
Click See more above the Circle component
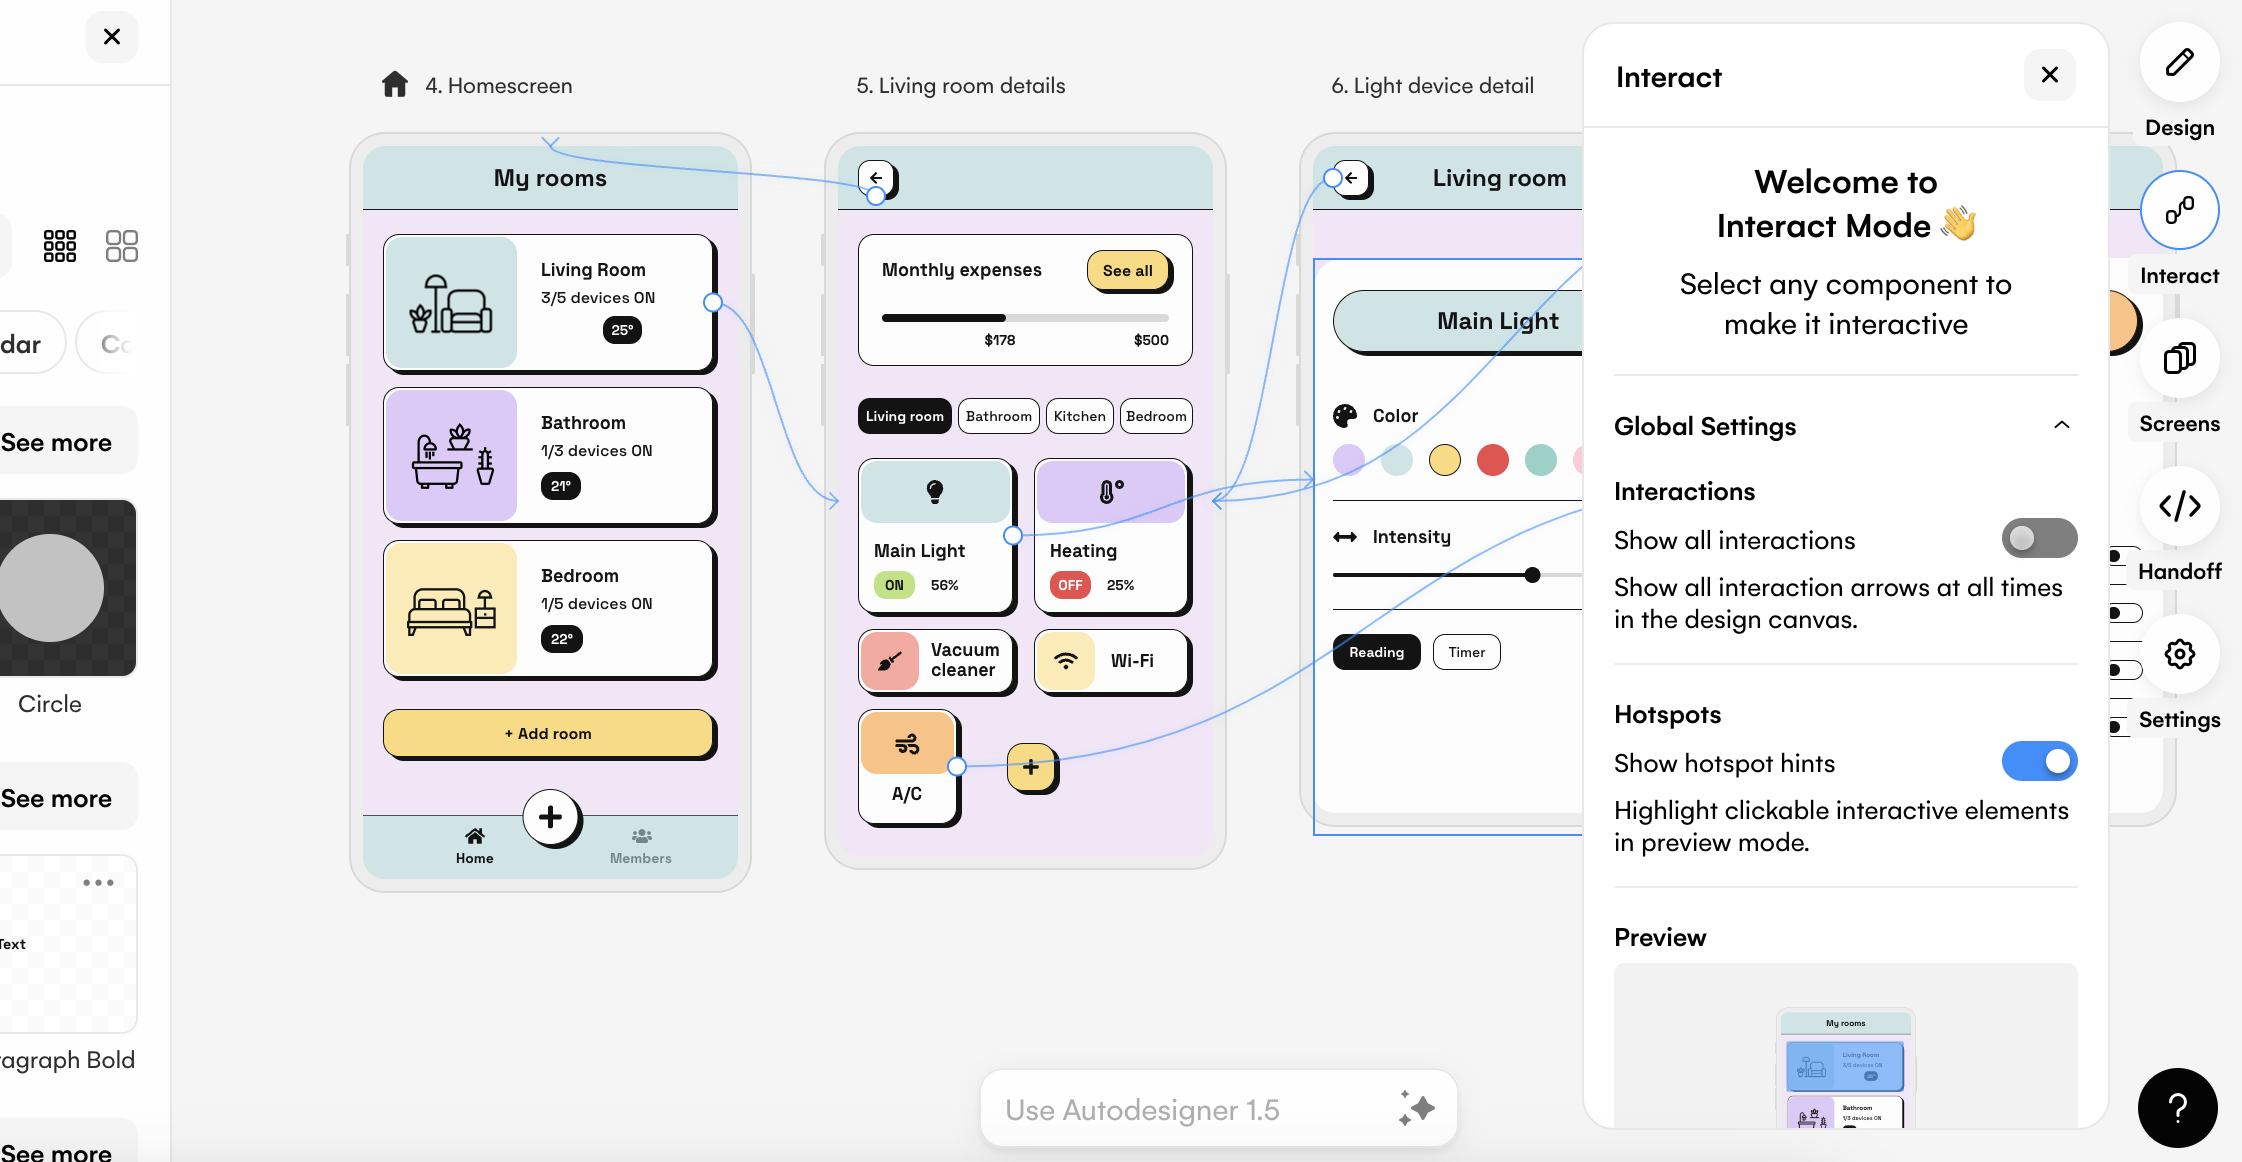[x=57, y=442]
